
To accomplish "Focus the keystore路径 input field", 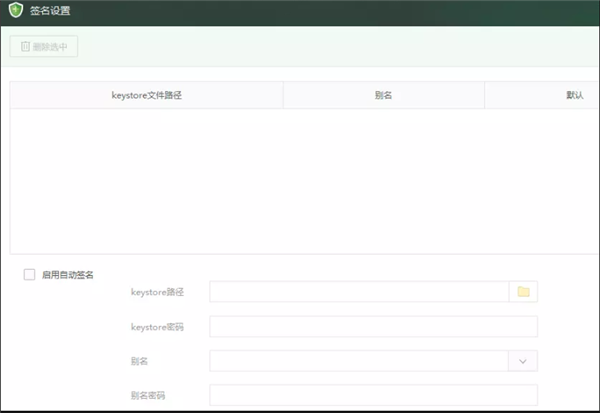I will point(358,292).
